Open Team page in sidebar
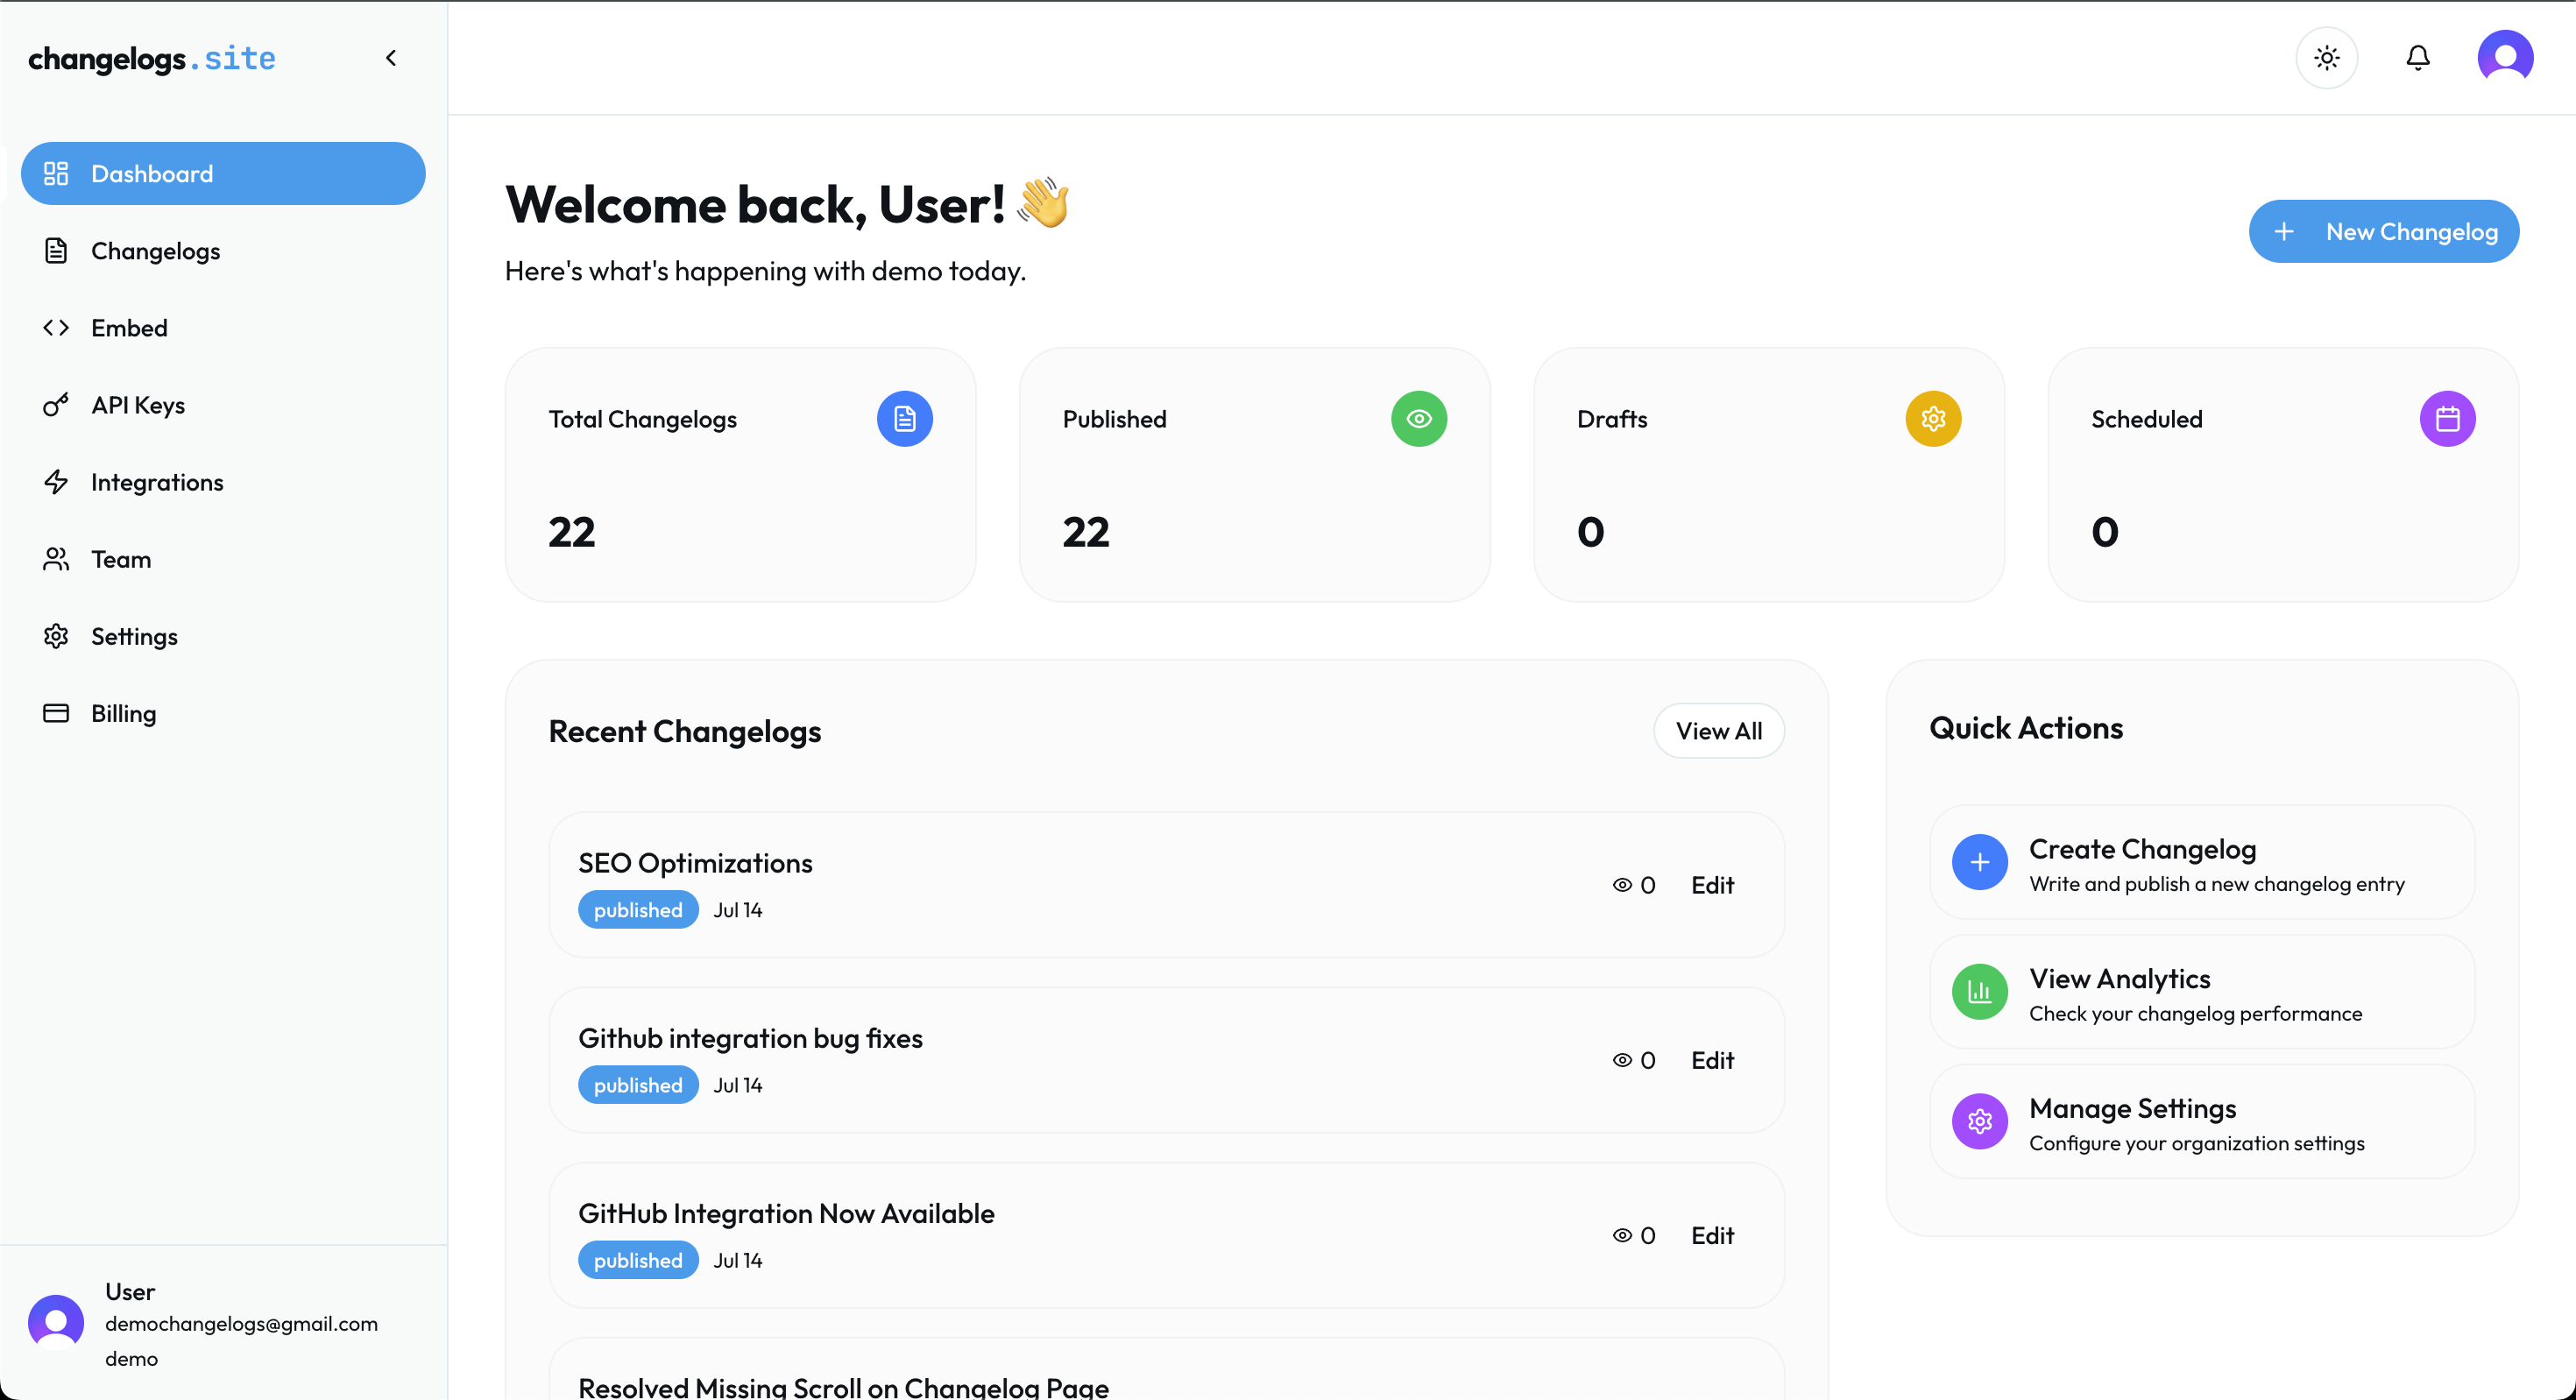 tap(223, 559)
